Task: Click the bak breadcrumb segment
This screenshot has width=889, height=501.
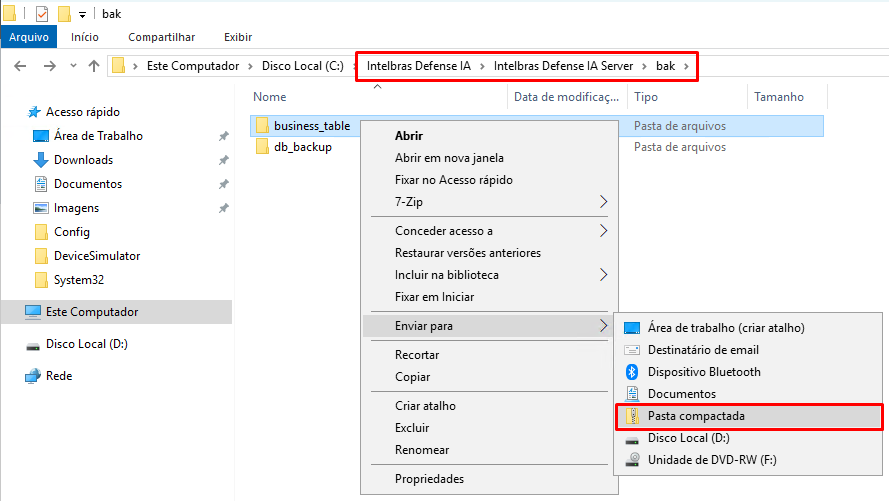Action: tap(666, 66)
